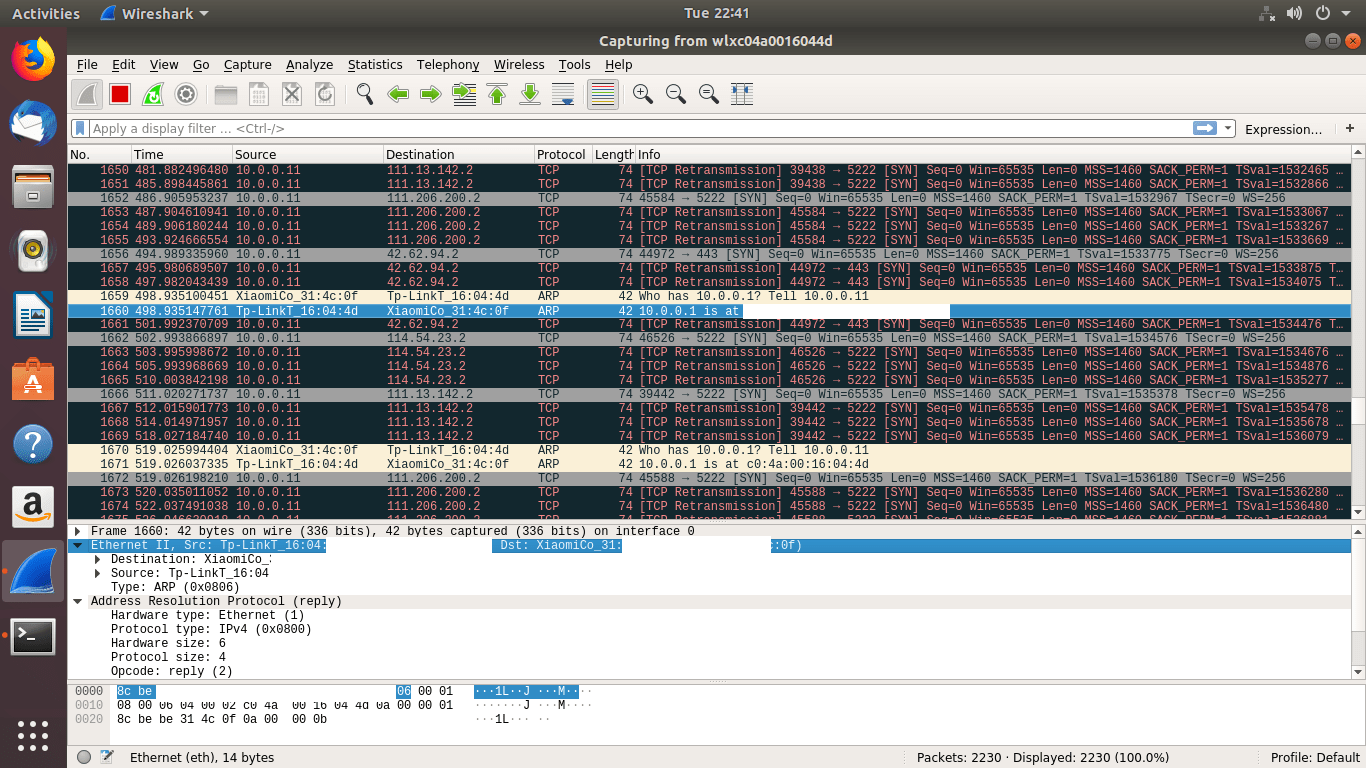Click expert information status bar circle
The height and width of the screenshot is (768, 1366).
(x=84, y=757)
